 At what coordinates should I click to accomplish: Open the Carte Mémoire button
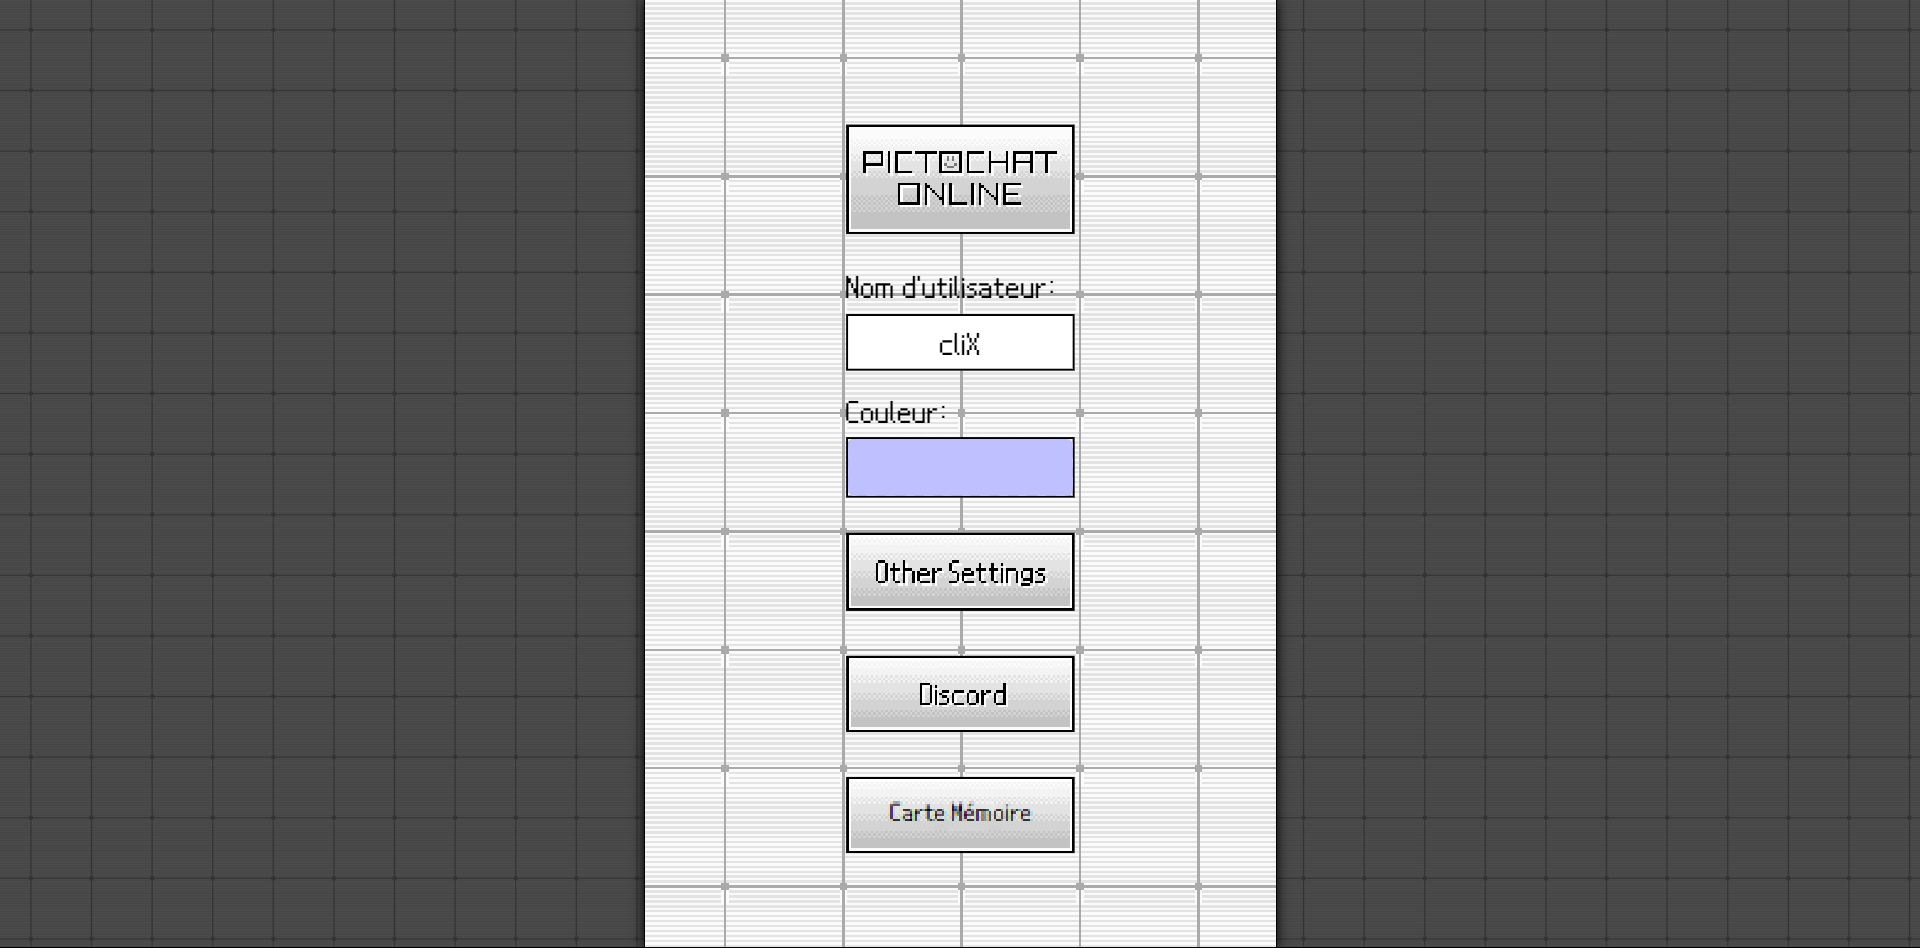pos(960,815)
